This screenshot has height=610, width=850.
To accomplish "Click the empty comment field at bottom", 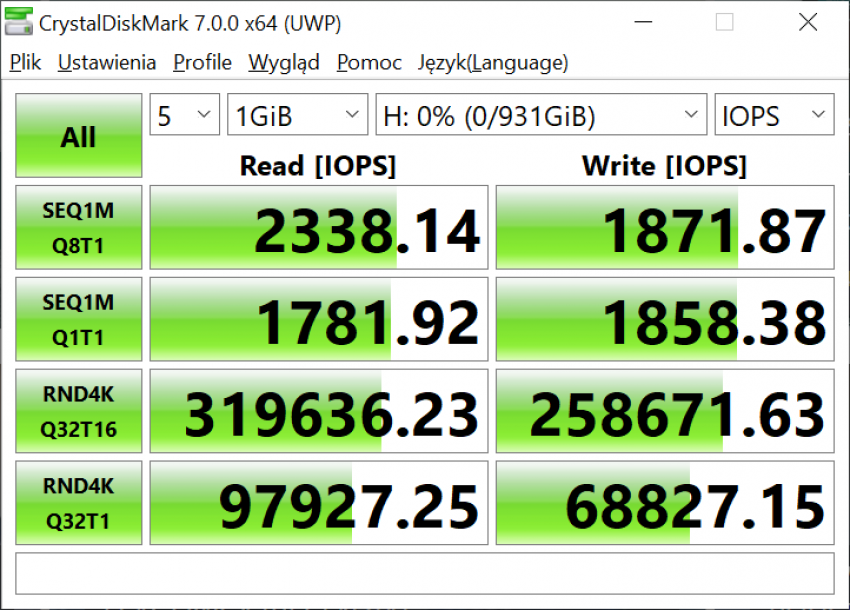I will click(424, 574).
